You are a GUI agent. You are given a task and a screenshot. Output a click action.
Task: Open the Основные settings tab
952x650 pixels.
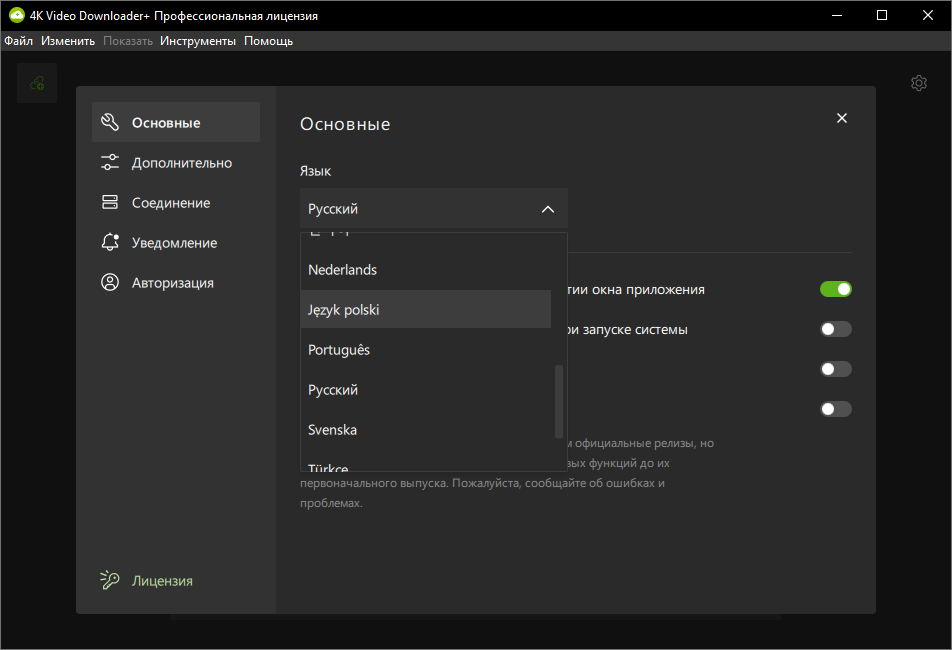point(176,122)
